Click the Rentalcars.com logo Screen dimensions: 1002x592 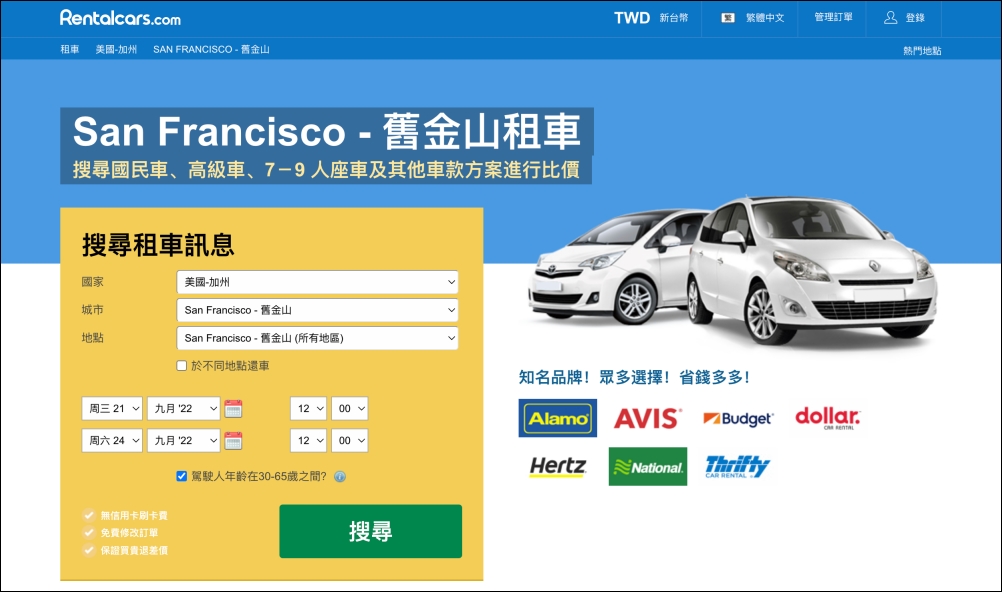tap(120, 18)
